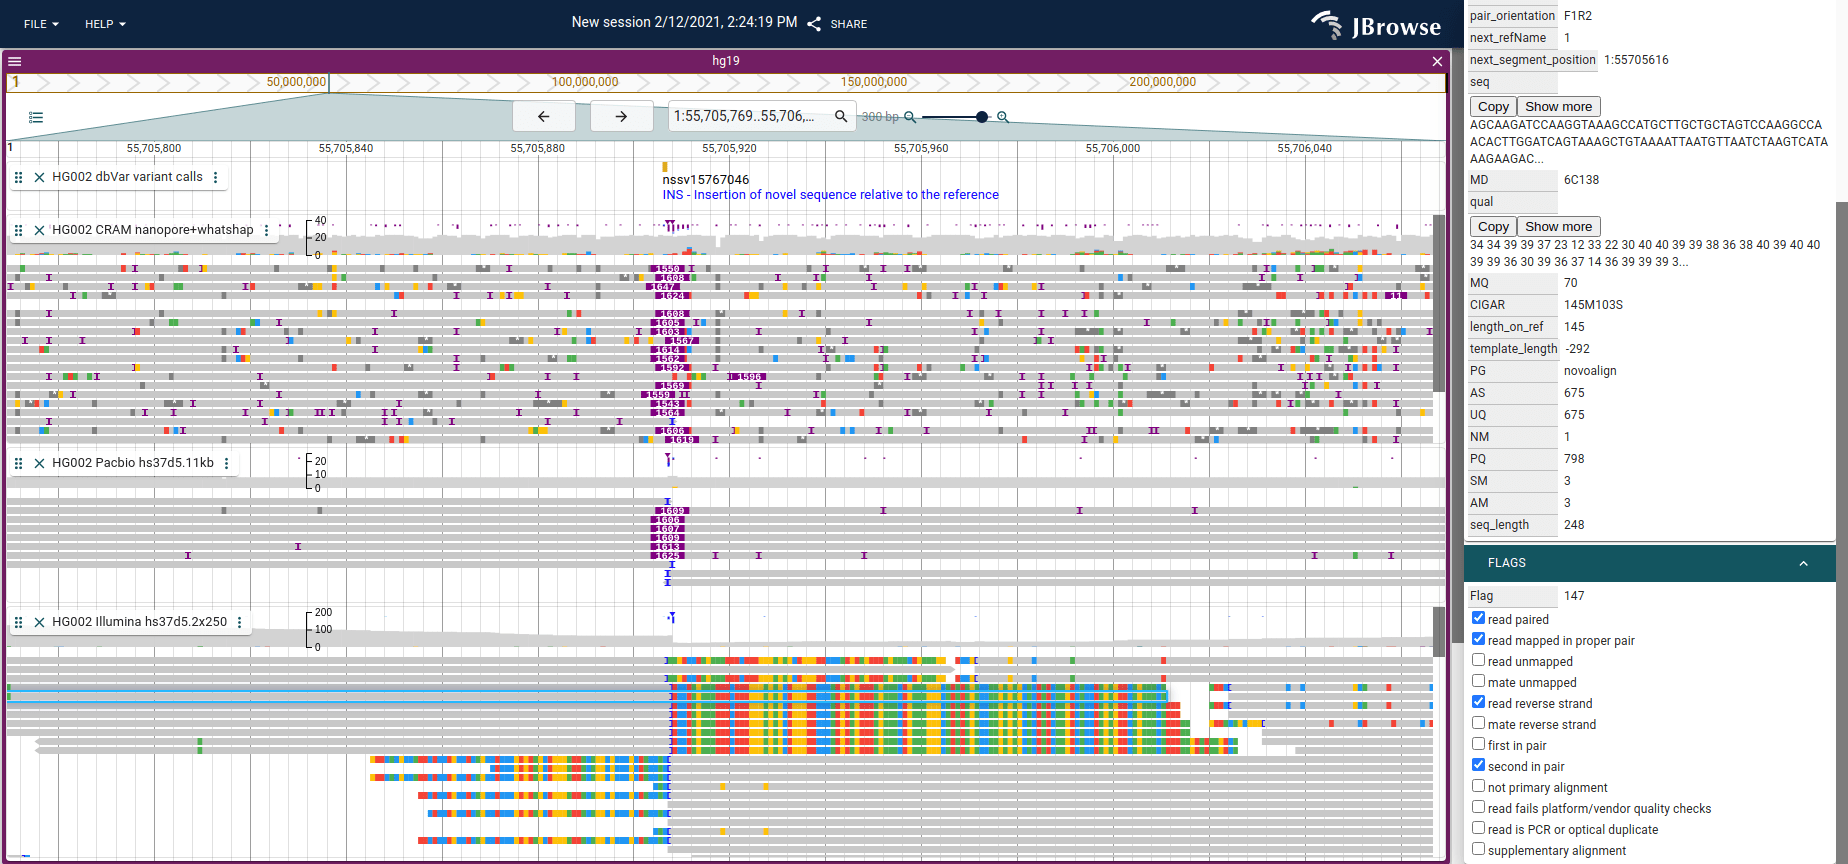Viewport: 1848px width, 864px height.
Task: Grab drag handle of dbVar variant calls track
Action: tap(19, 177)
